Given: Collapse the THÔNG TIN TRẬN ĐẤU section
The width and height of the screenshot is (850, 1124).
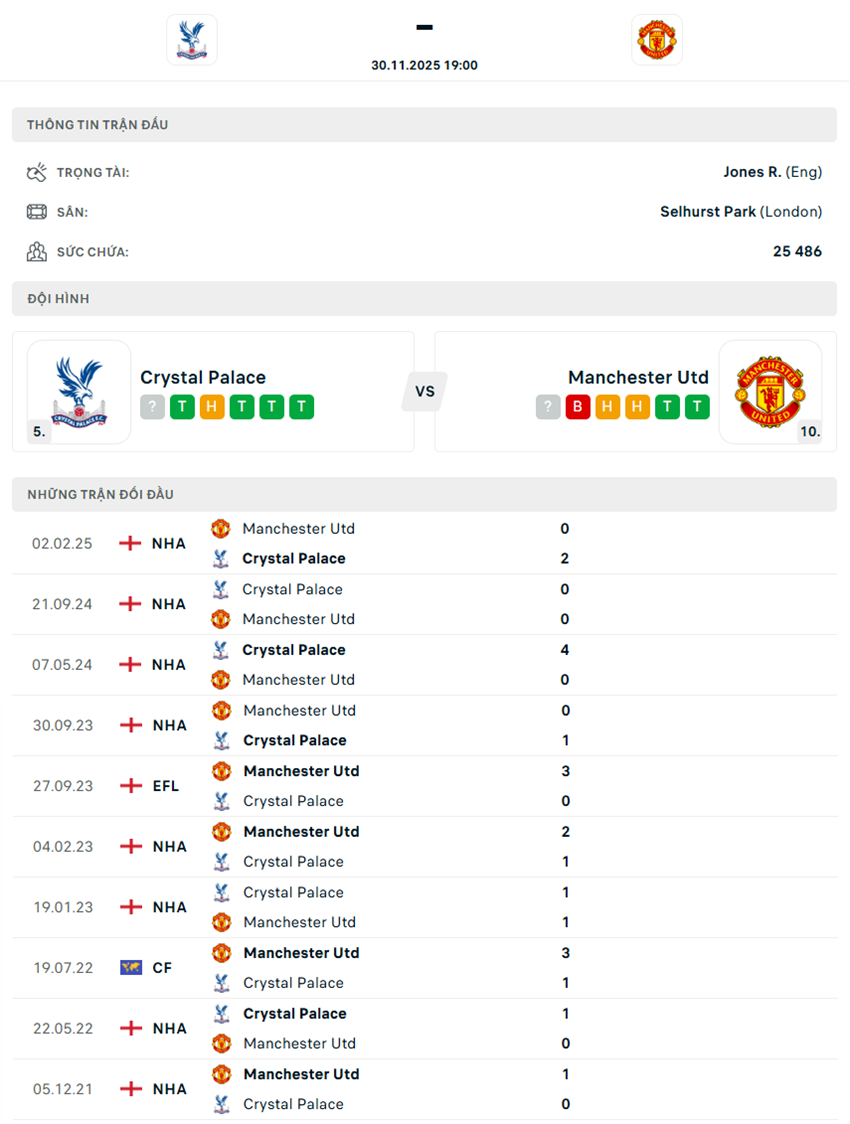Looking at the screenshot, I should click(x=424, y=124).
